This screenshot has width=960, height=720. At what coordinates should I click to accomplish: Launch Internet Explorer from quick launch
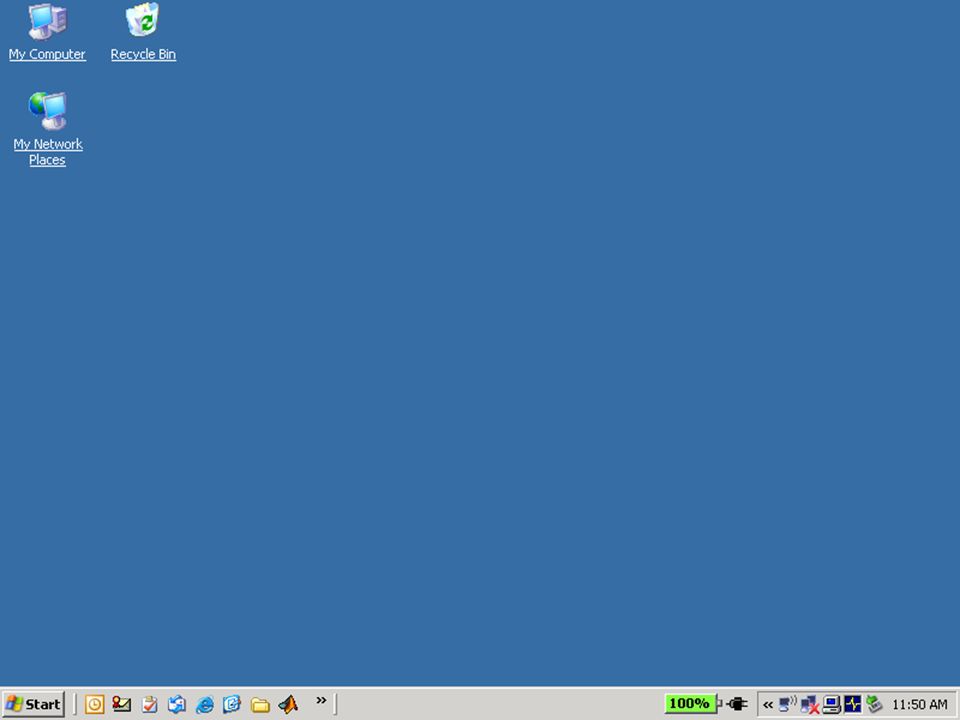[204, 705]
